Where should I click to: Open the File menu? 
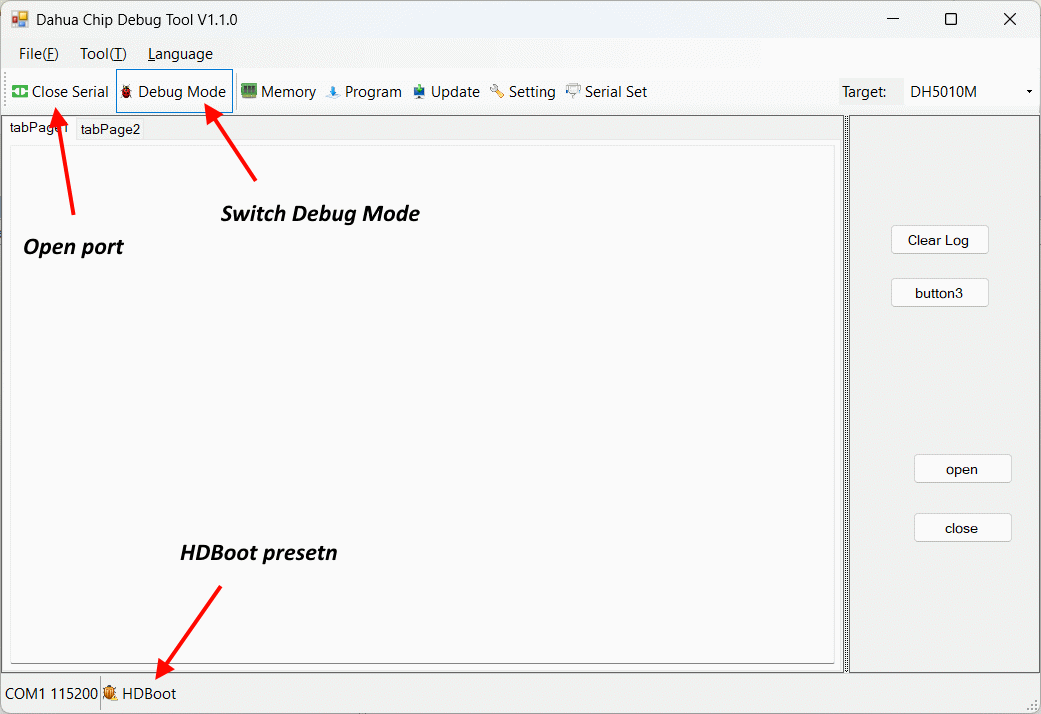coord(38,54)
